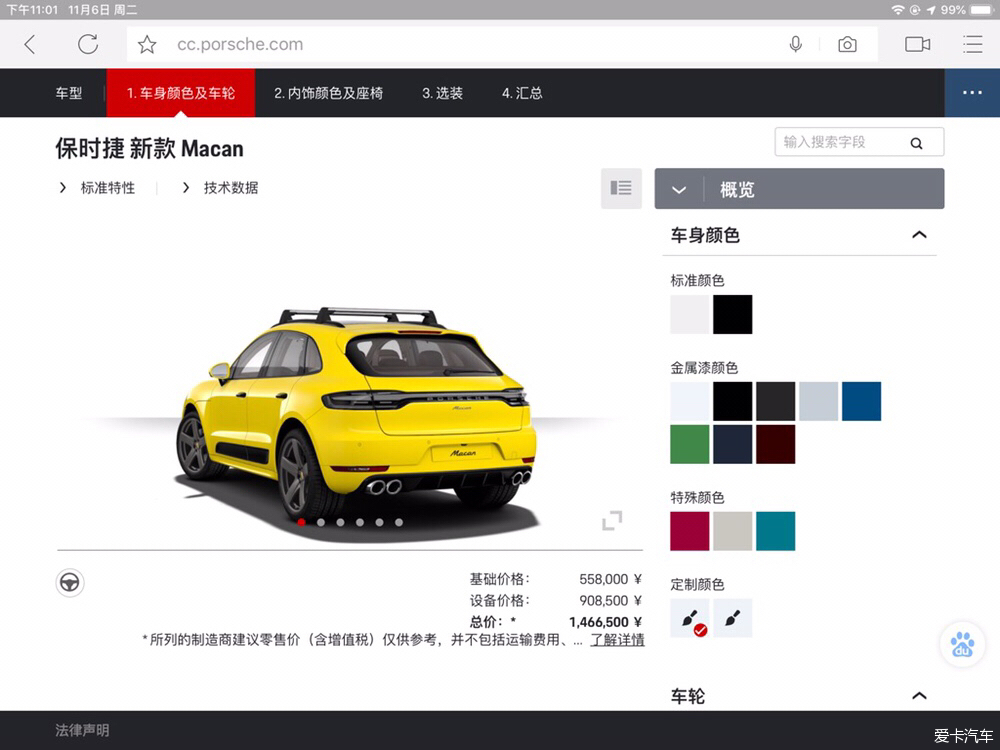Choose the dark navy metallic swatch

pyautogui.click(x=733, y=444)
